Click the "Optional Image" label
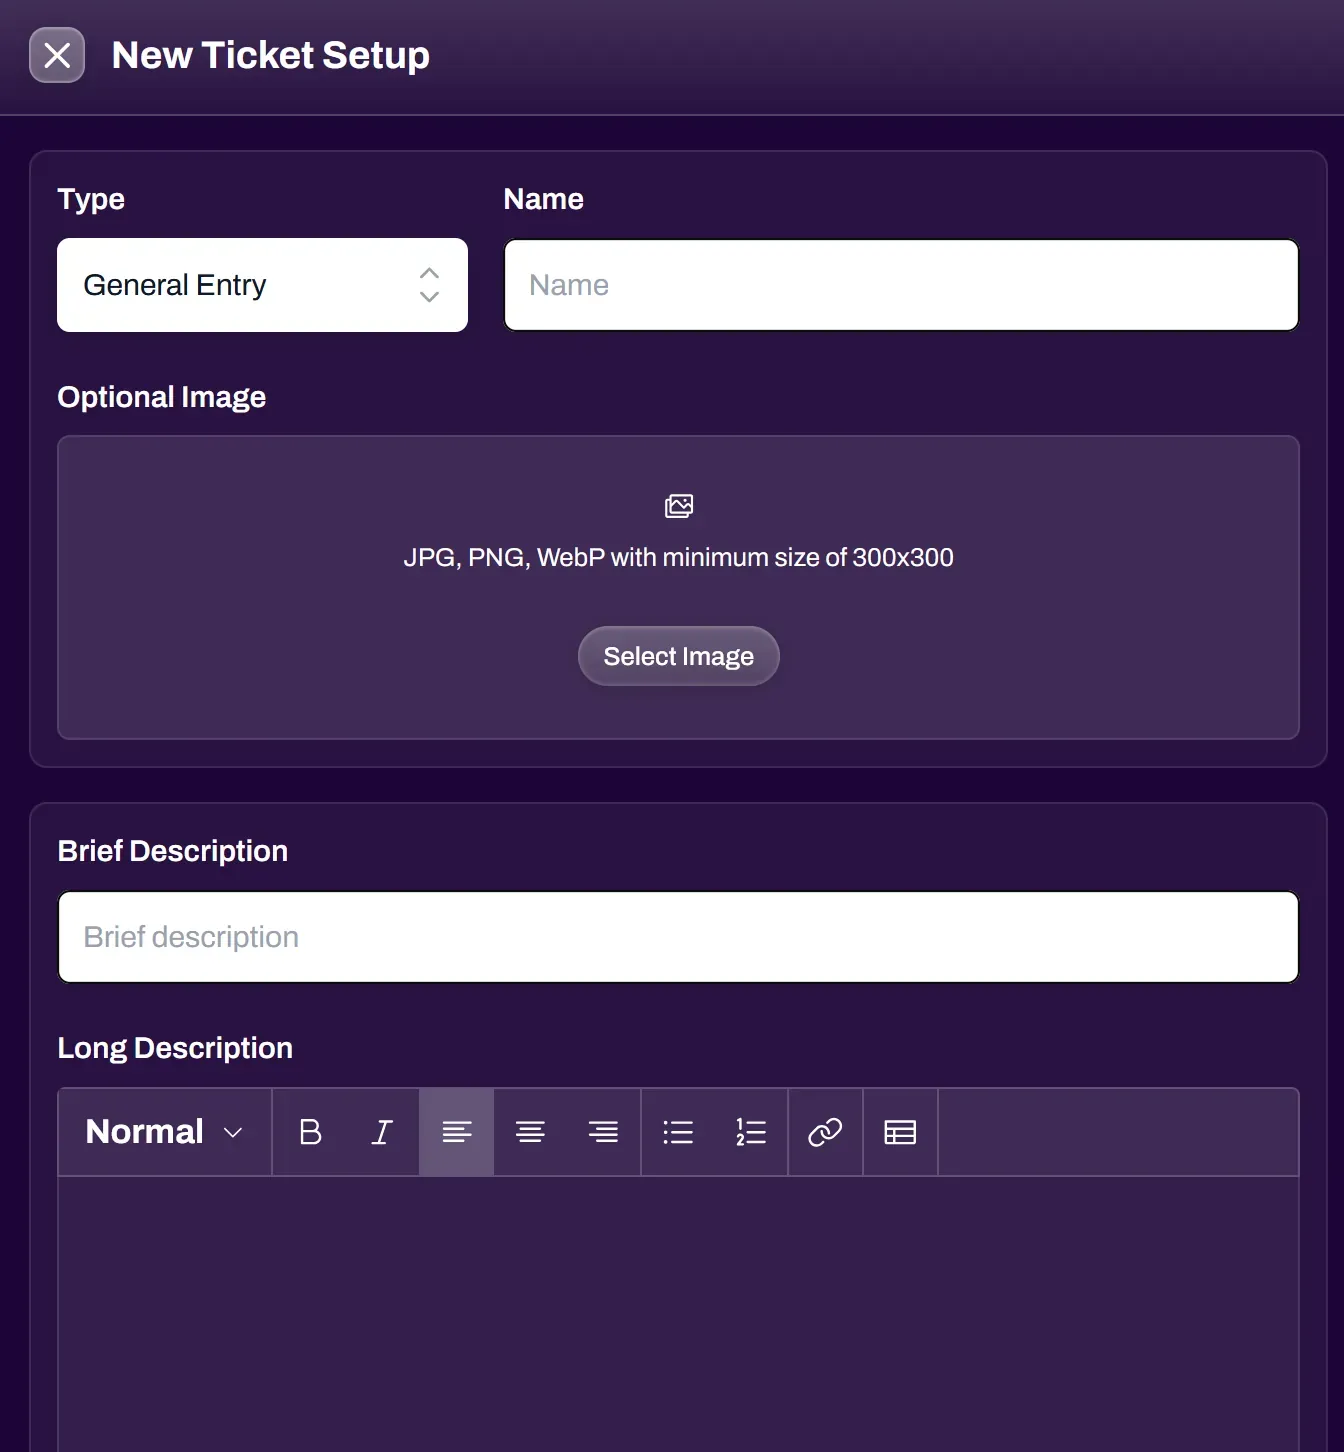The width and height of the screenshot is (1344, 1452). tap(162, 397)
